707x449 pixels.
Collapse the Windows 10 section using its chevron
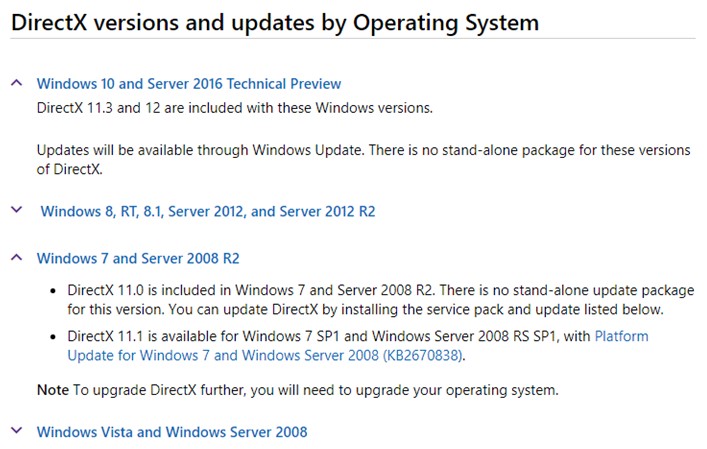point(17,83)
